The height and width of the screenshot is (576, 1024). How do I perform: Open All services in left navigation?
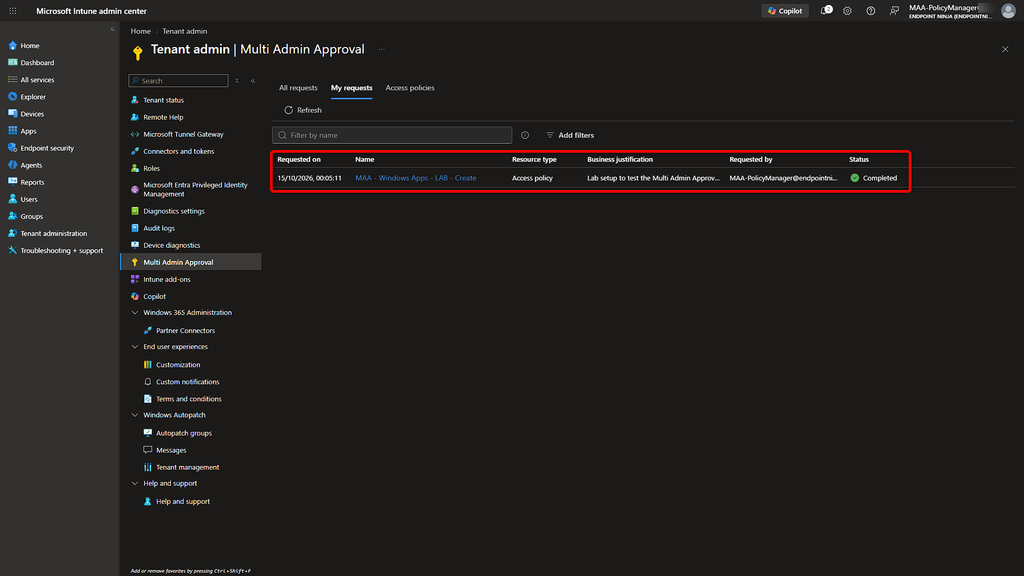coord(37,80)
